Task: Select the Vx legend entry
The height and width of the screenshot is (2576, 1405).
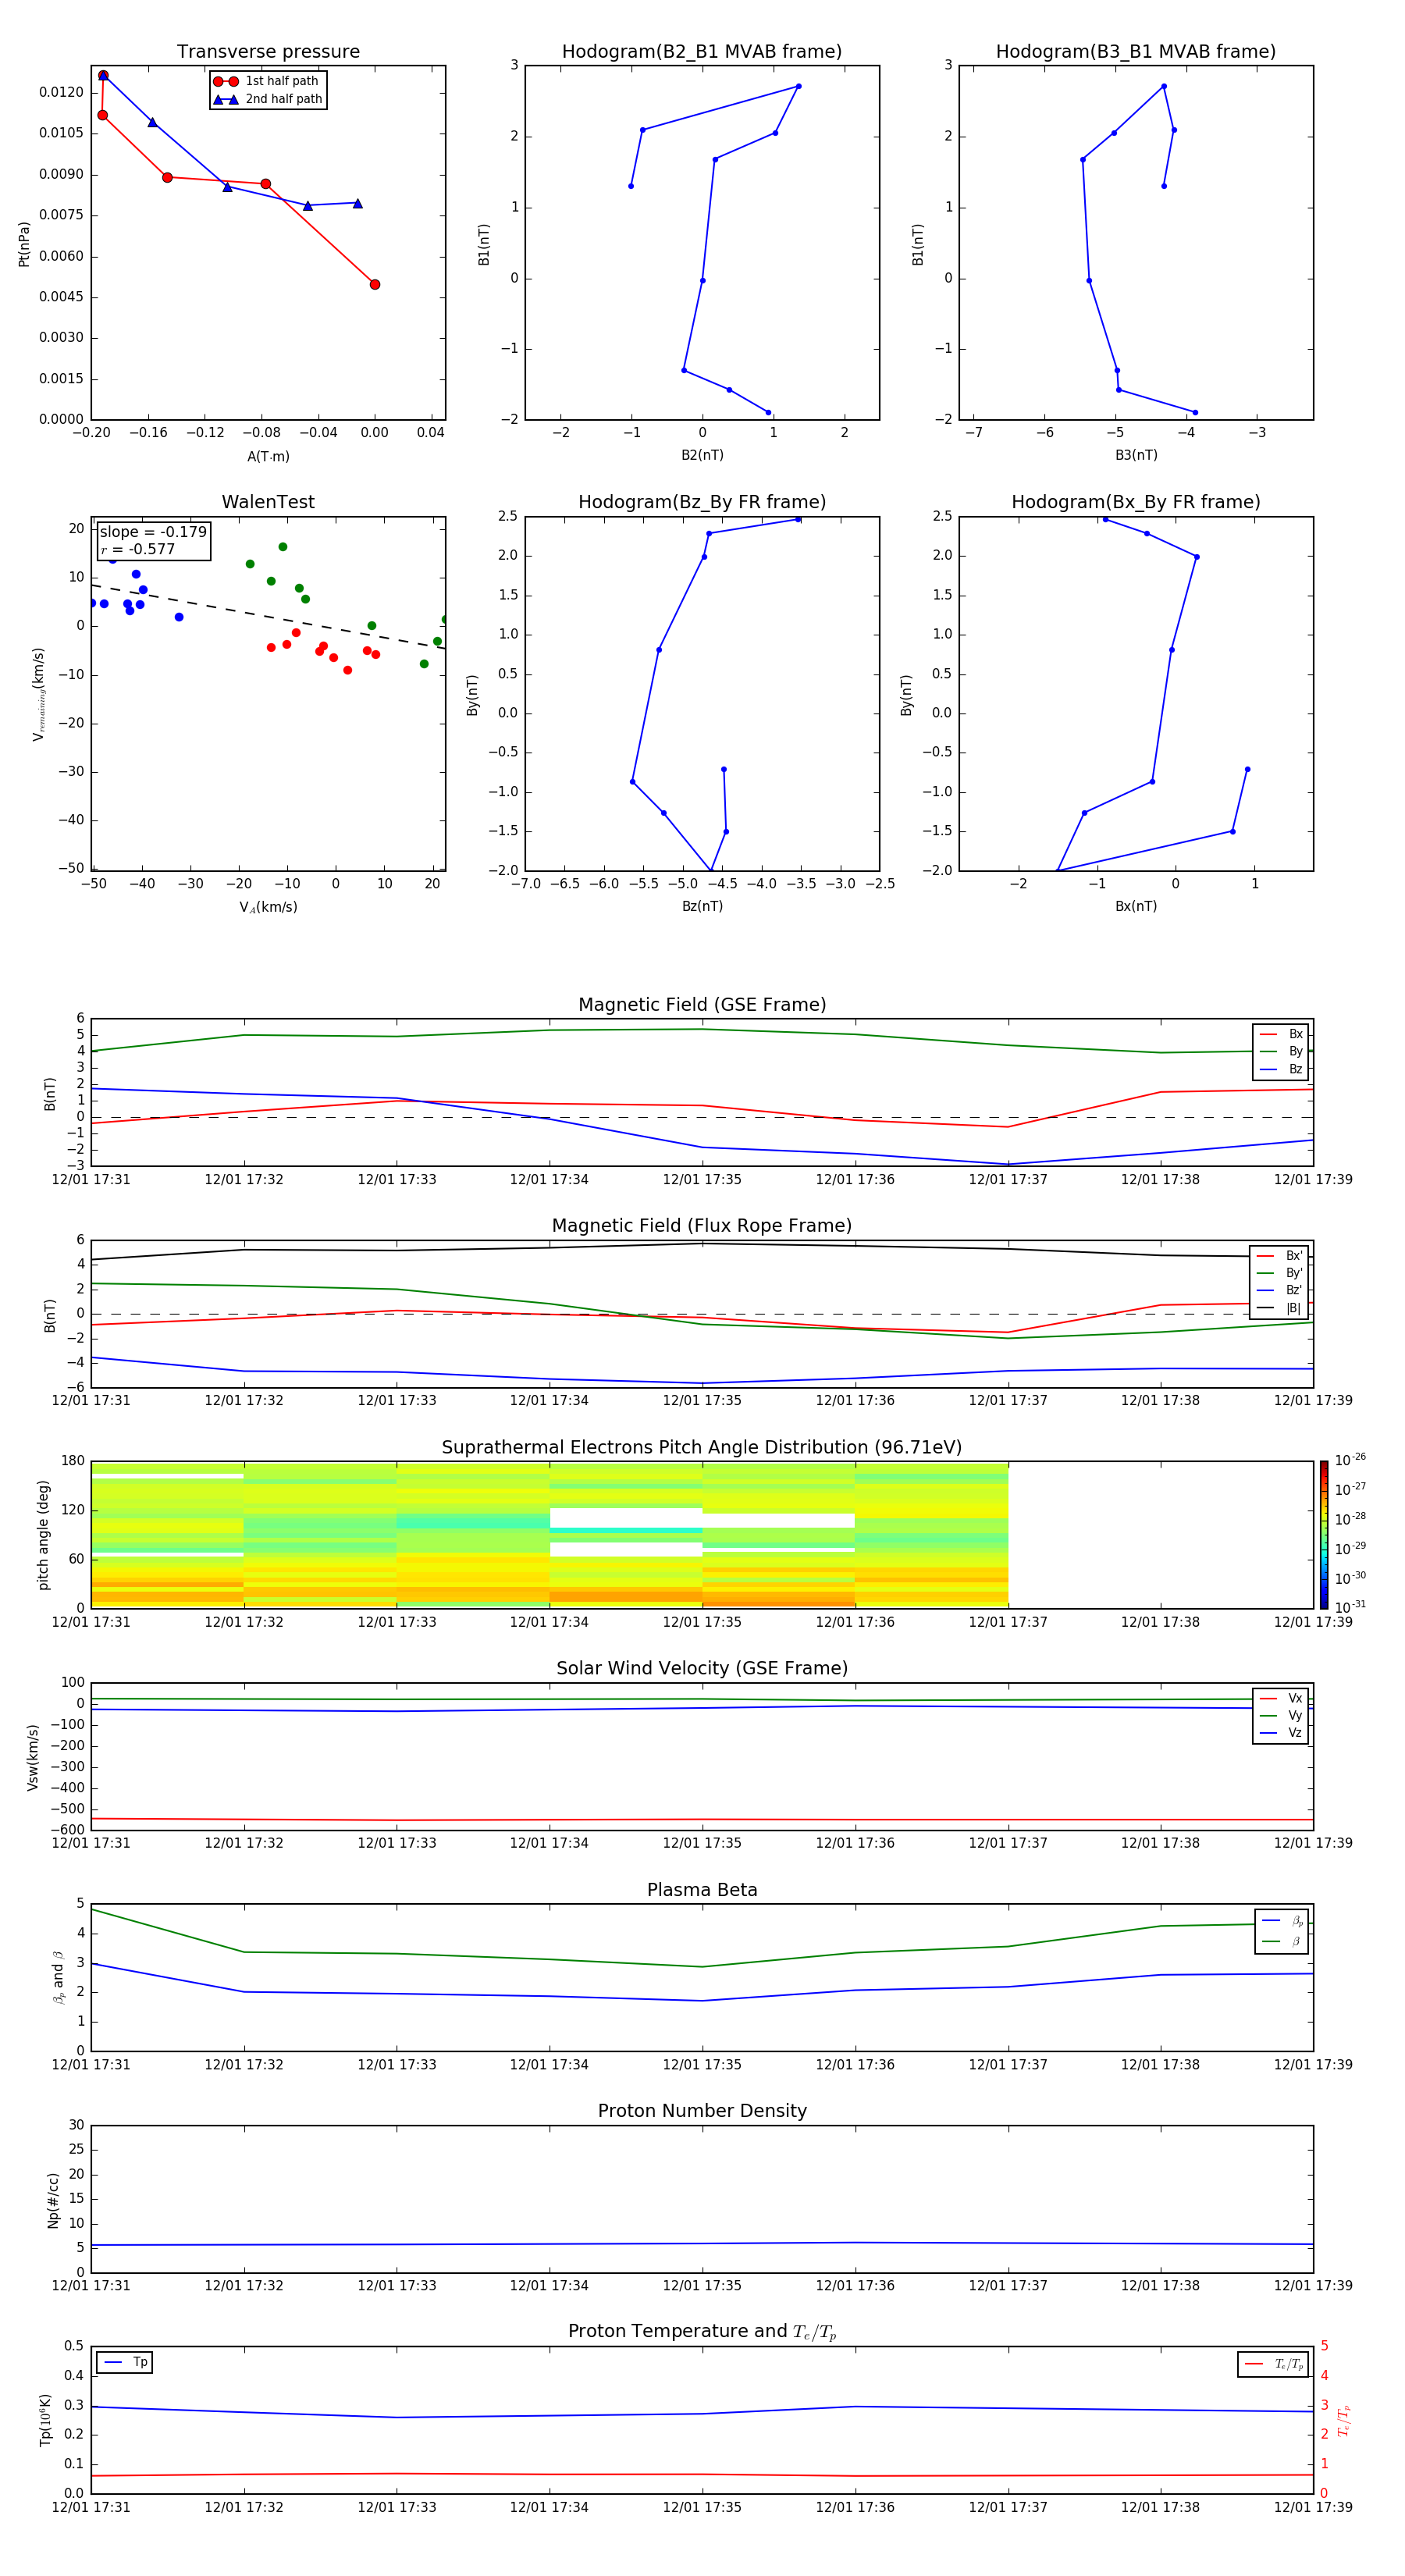Action: click(x=1281, y=1698)
